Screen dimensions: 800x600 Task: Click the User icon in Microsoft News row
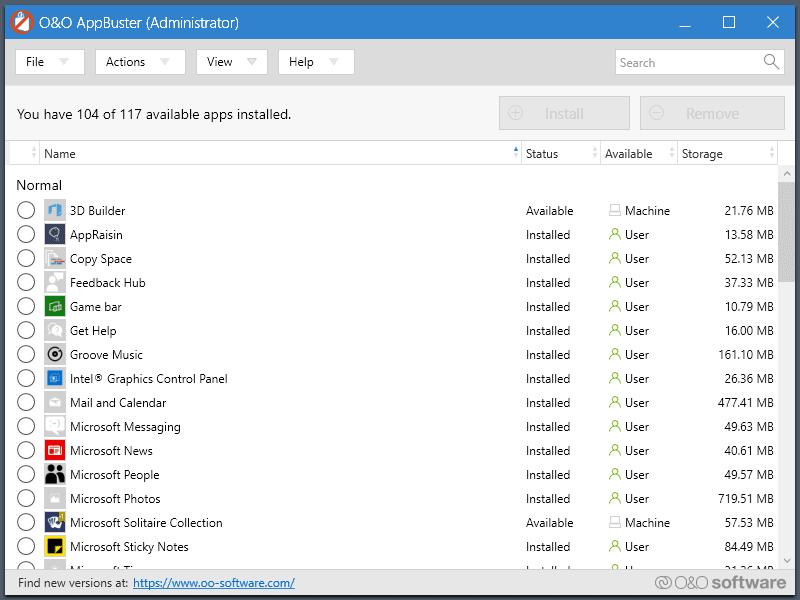pyautogui.click(x=615, y=450)
